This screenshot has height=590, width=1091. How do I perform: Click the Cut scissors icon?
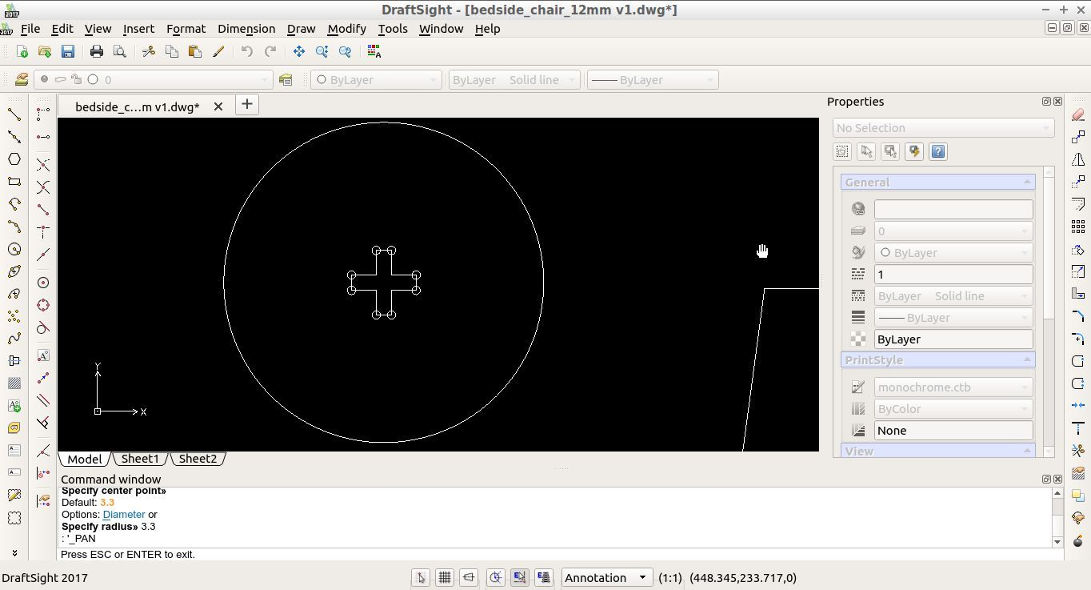[x=148, y=51]
